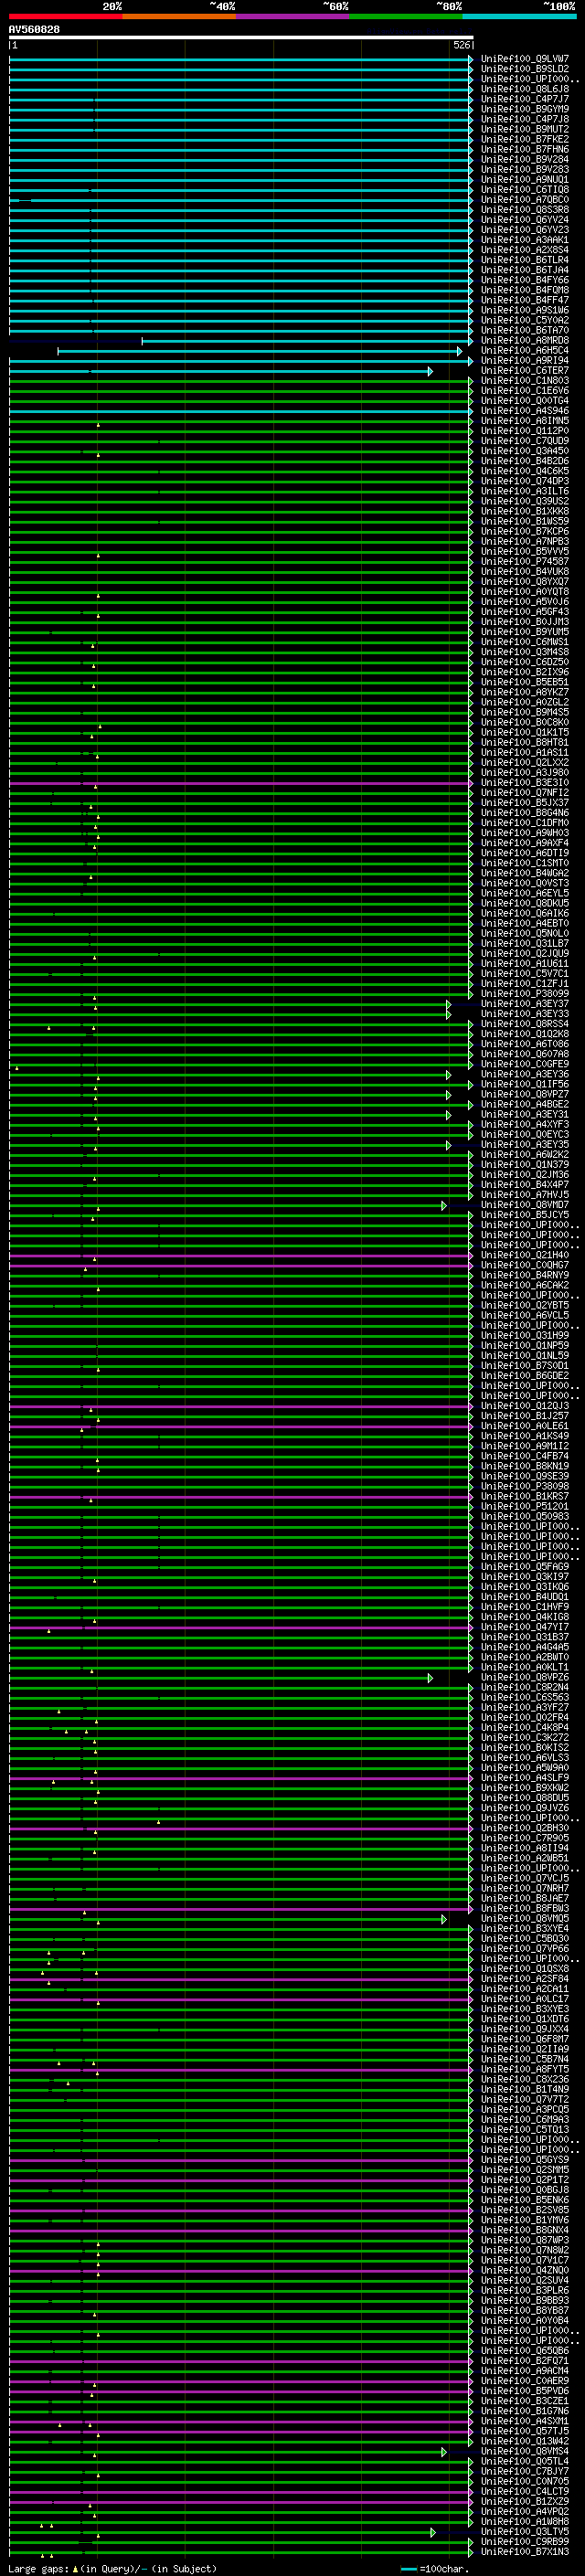Click UniRef100_P38099 label
This screenshot has height=2576, width=585.
(524, 994)
